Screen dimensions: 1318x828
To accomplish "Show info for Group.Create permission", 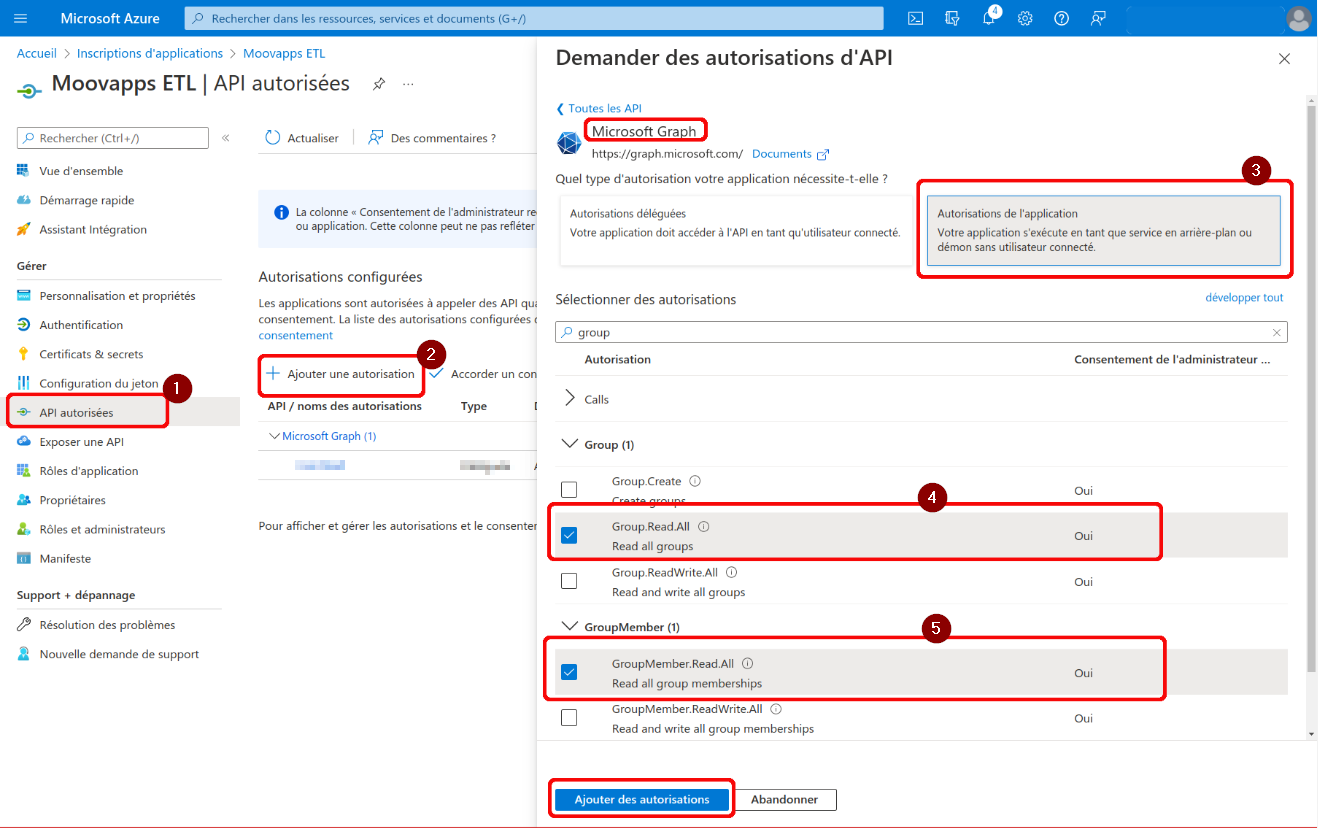I will [695, 481].
